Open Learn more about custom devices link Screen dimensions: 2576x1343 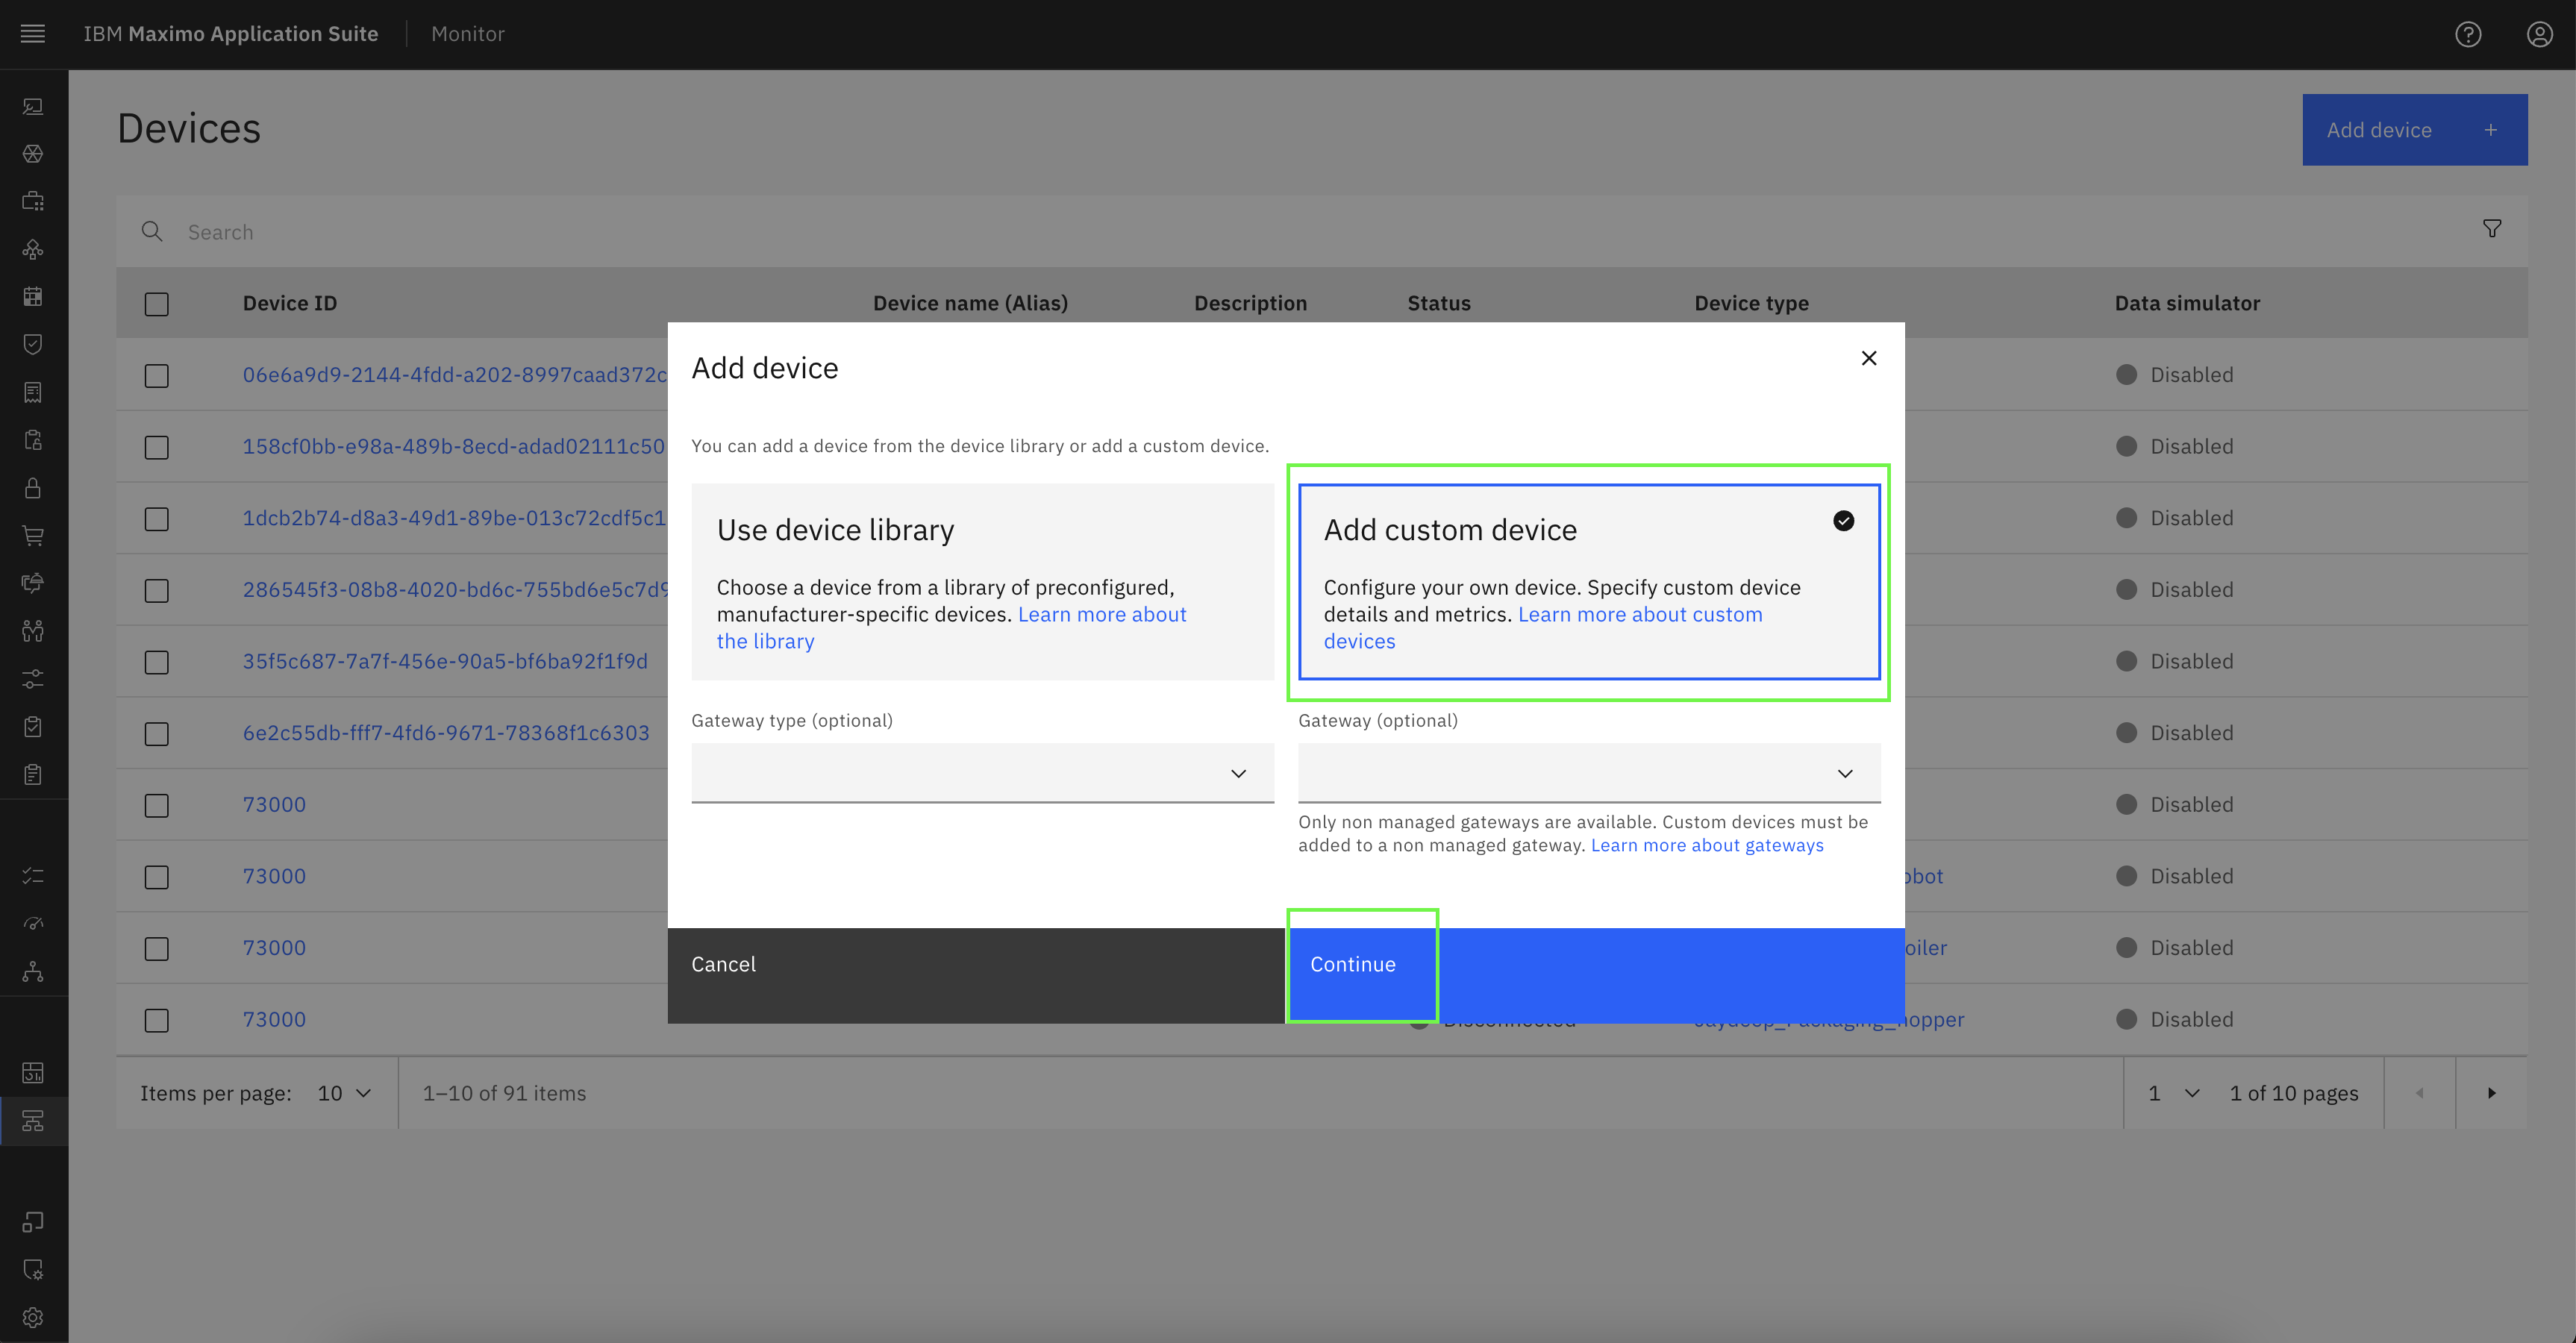point(1543,627)
